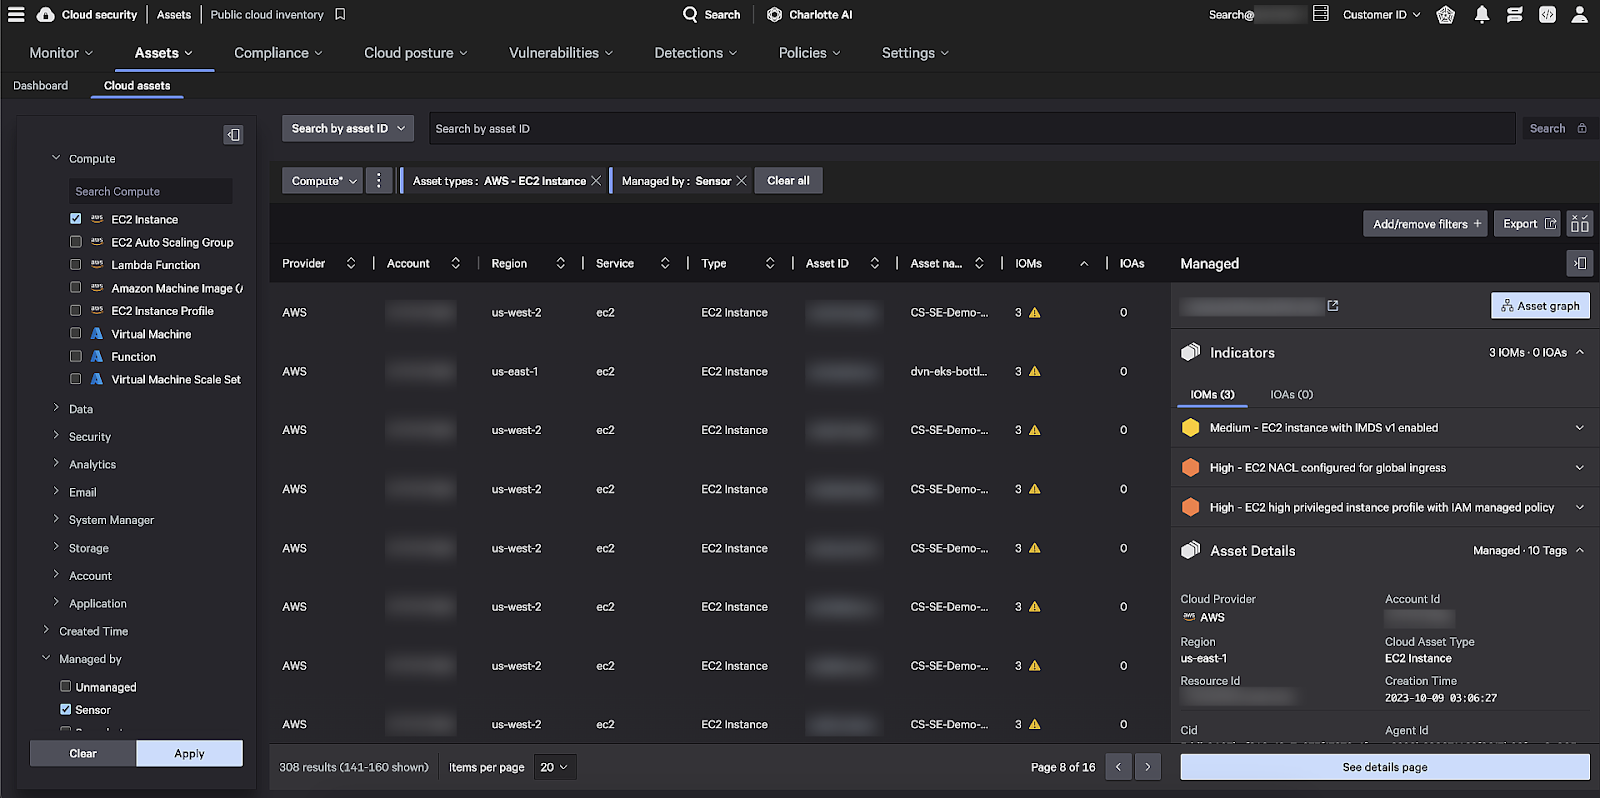Sort by Asset ID column
This screenshot has width=1600, height=798.
click(x=875, y=263)
